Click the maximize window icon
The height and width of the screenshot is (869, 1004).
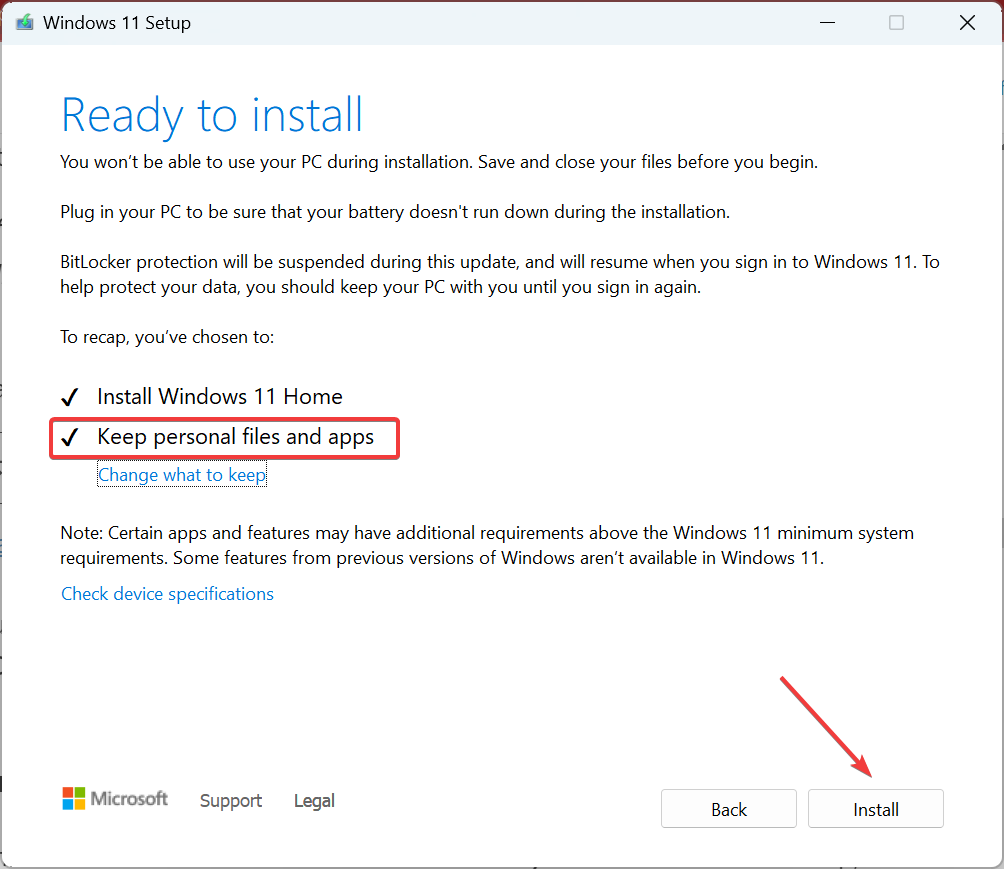click(896, 22)
